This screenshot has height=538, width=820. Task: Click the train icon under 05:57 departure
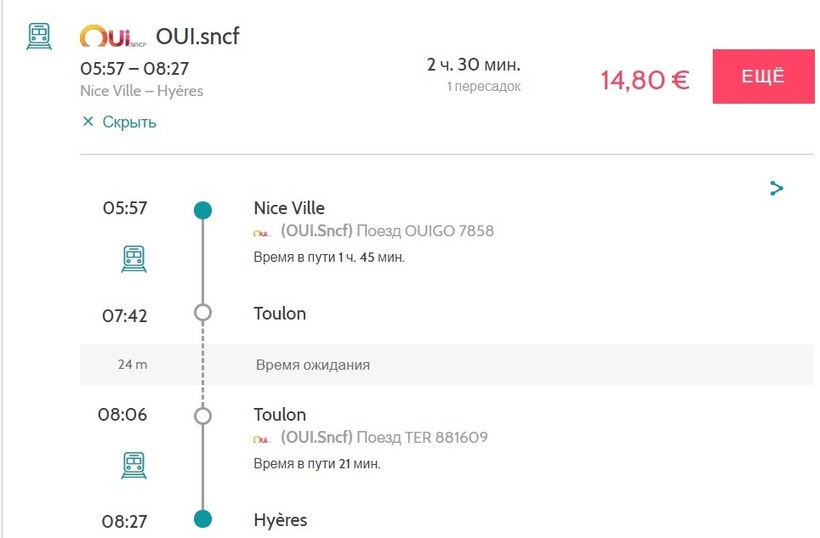click(x=134, y=259)
